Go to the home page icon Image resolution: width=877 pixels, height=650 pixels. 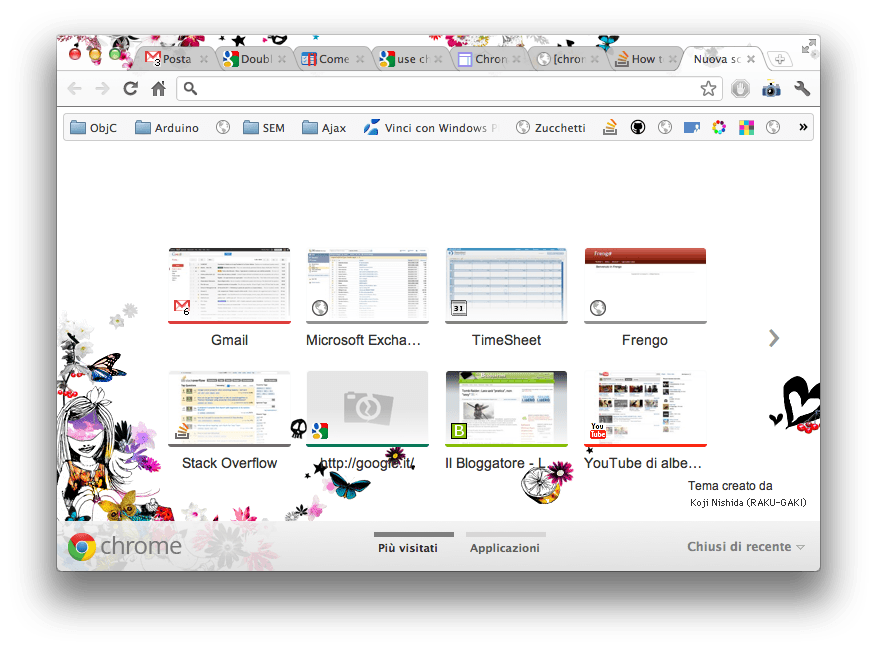(158, 89)
